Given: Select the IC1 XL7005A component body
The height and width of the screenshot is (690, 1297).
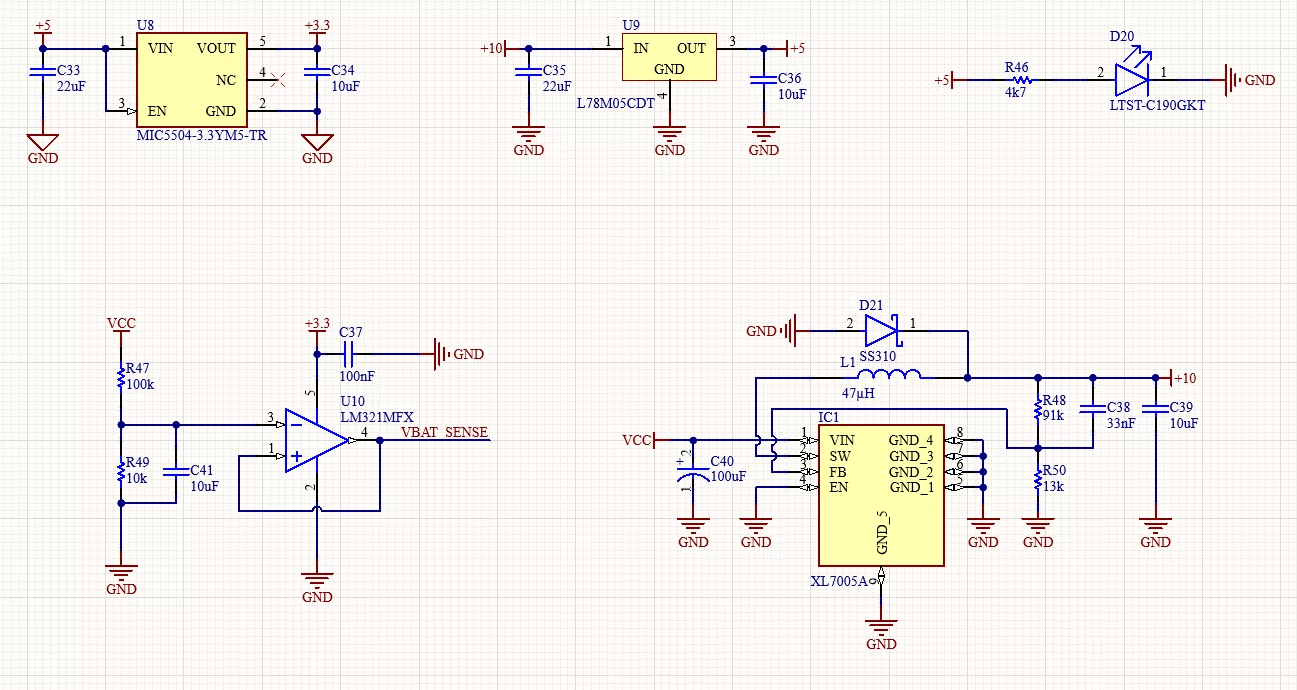Looking at the screenshot, I should [881, 495].
